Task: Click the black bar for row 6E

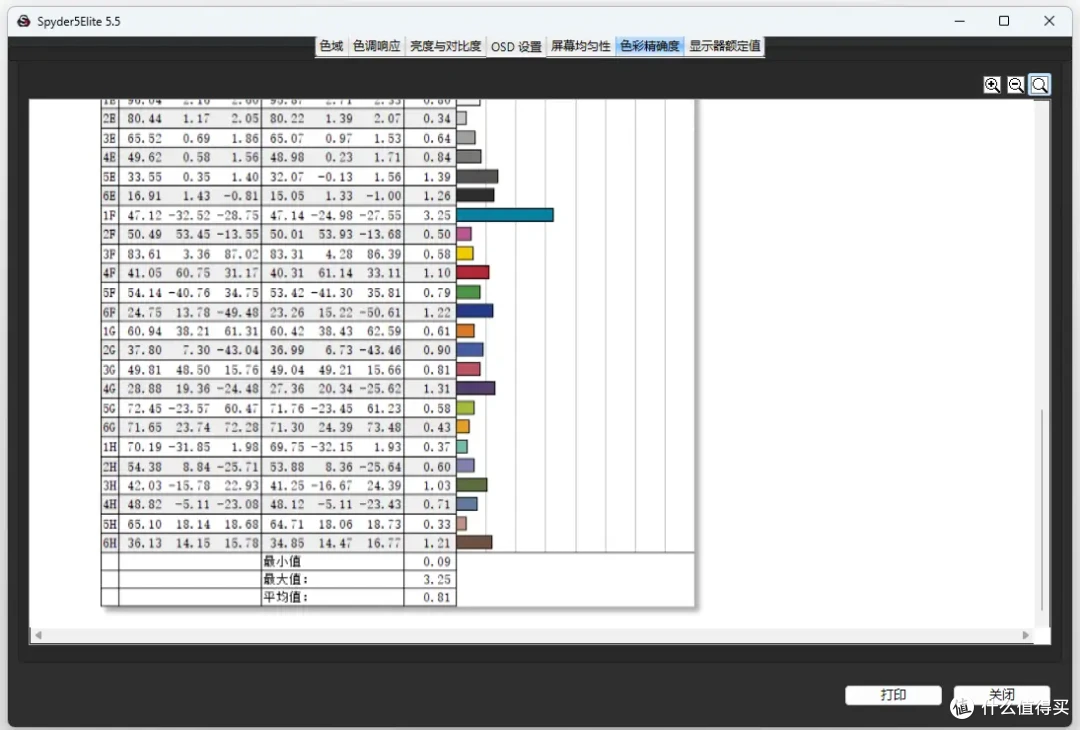Action: (x=475, y=196)
